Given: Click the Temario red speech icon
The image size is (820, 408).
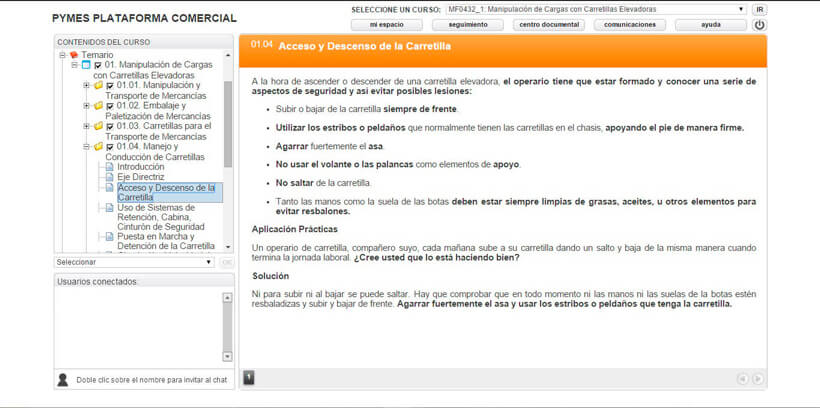Looking at the screenshot, I should click(x=74, y=55).
